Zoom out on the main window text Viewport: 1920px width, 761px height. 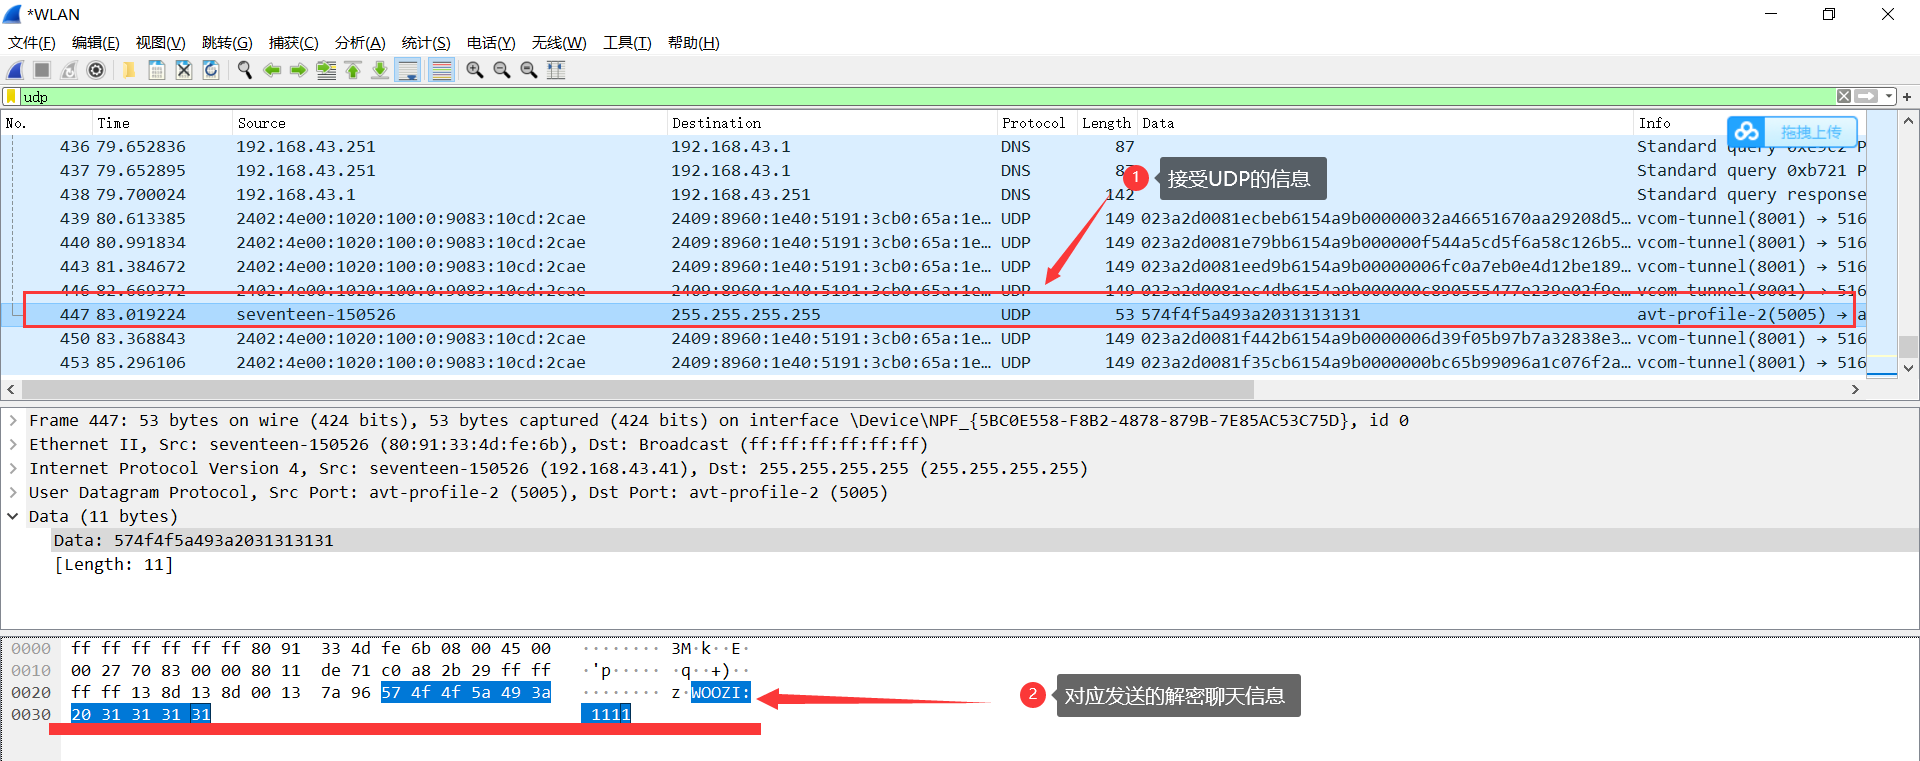pos(502,70)
